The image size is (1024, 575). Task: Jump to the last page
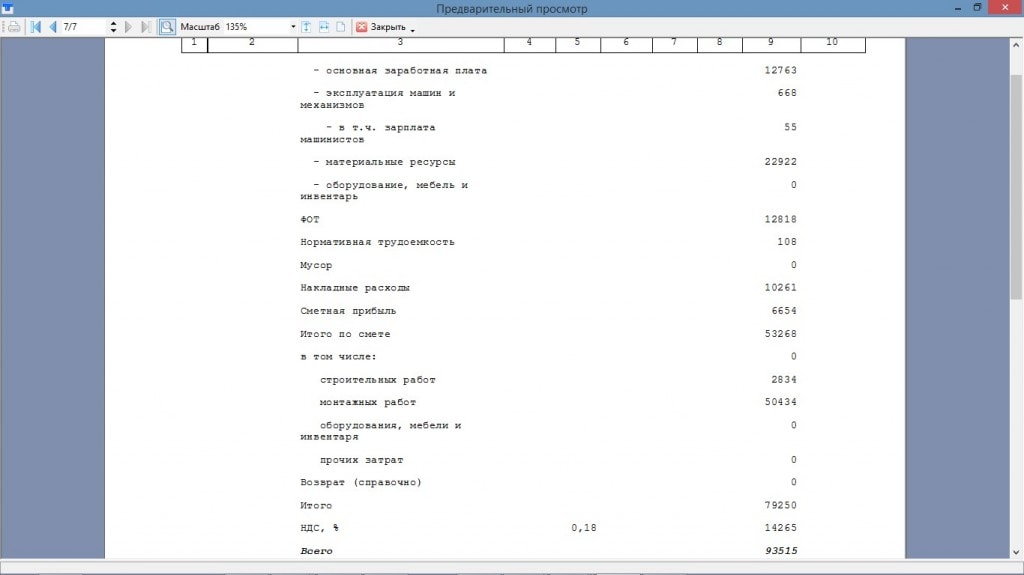(x=146, y=27)
